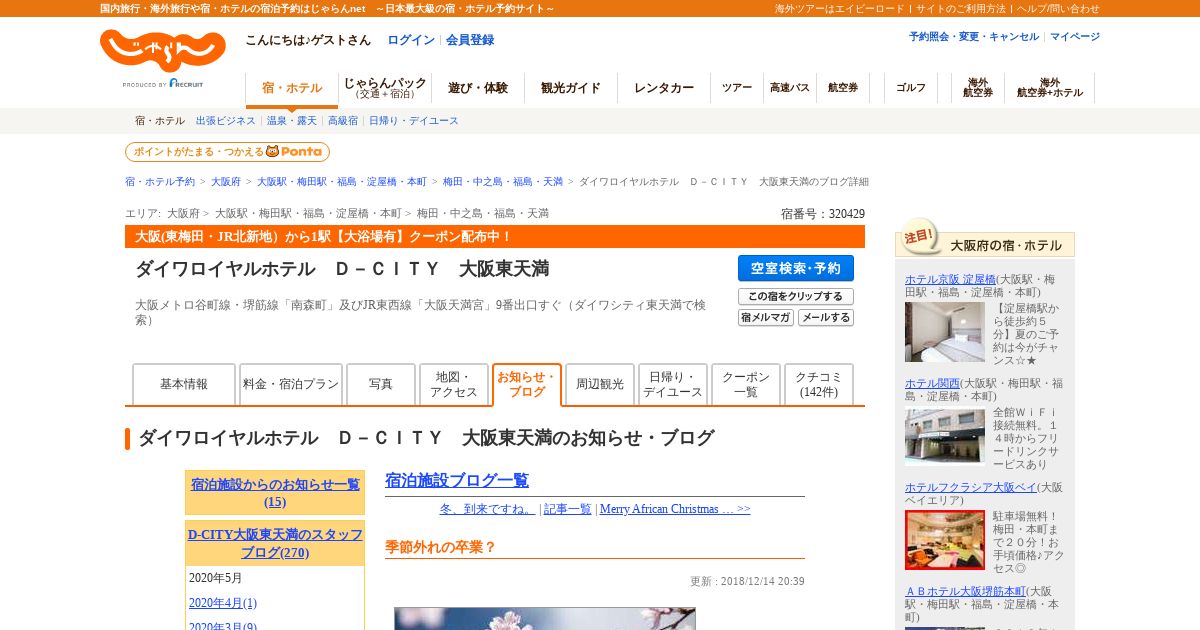The width and height of the screenshot is (1200, 630).
Task: Open 2020年3月(9) archive link
Action: point(223,627)
